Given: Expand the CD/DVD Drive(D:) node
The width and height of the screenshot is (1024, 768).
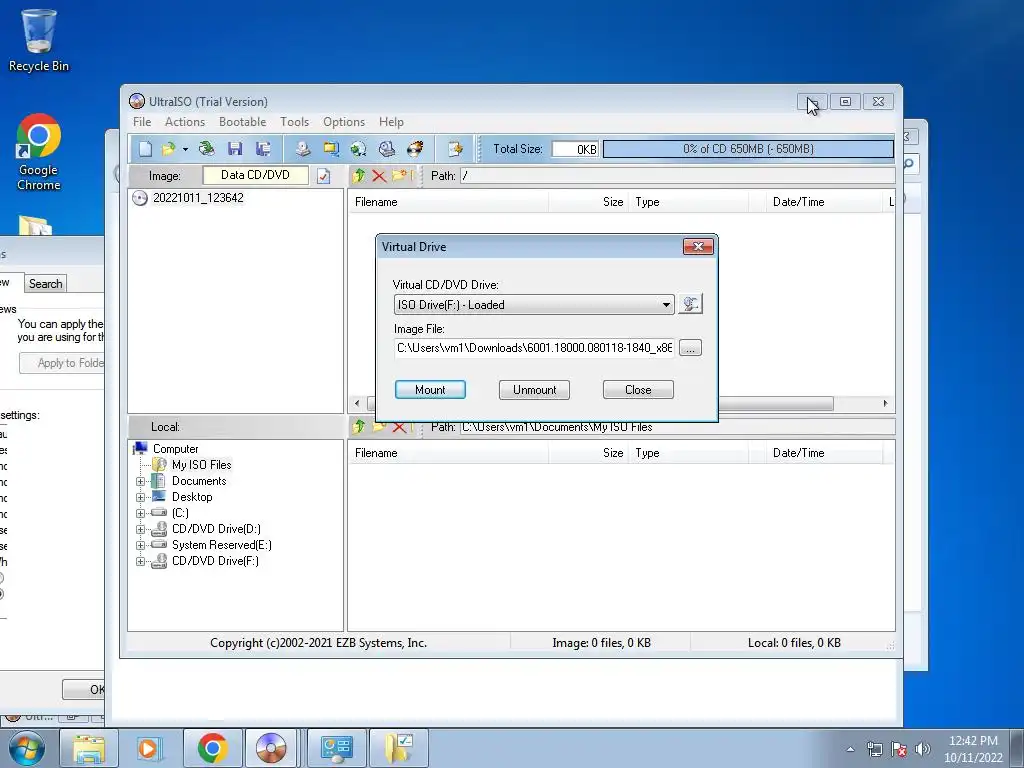Looking at the screenshot, I should coord(140,530).
